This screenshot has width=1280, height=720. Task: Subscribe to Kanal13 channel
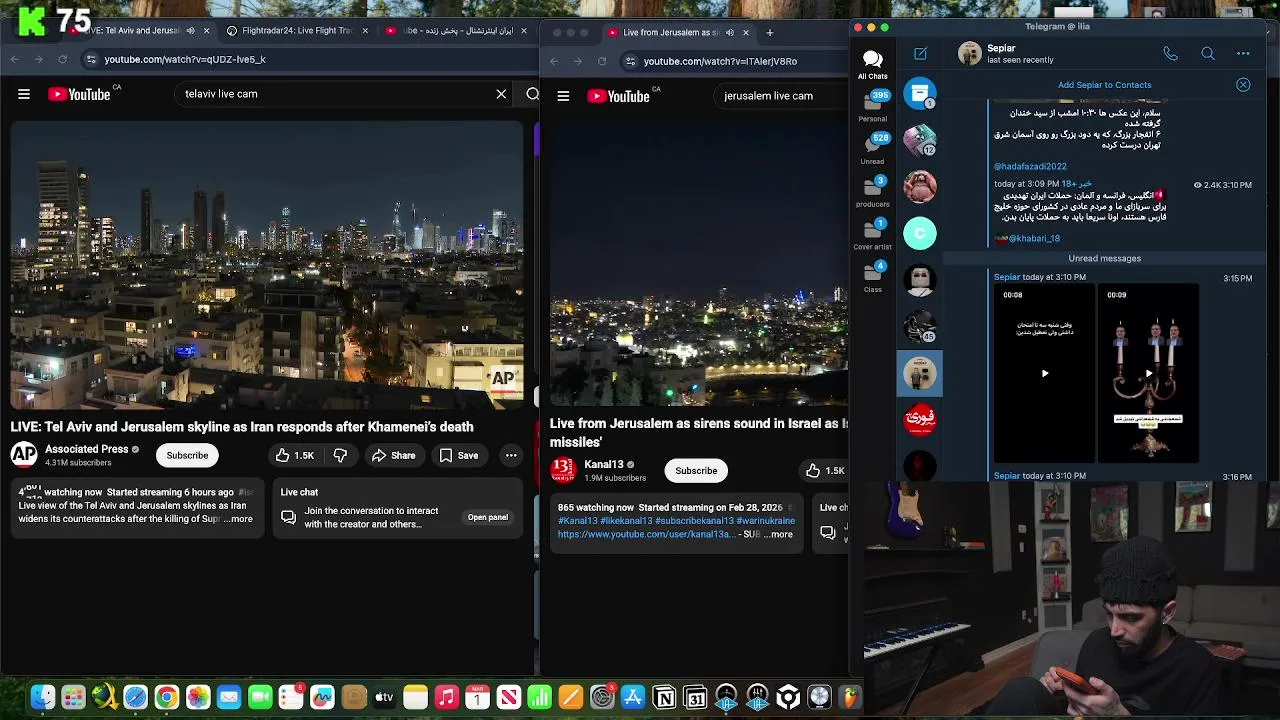696,470
